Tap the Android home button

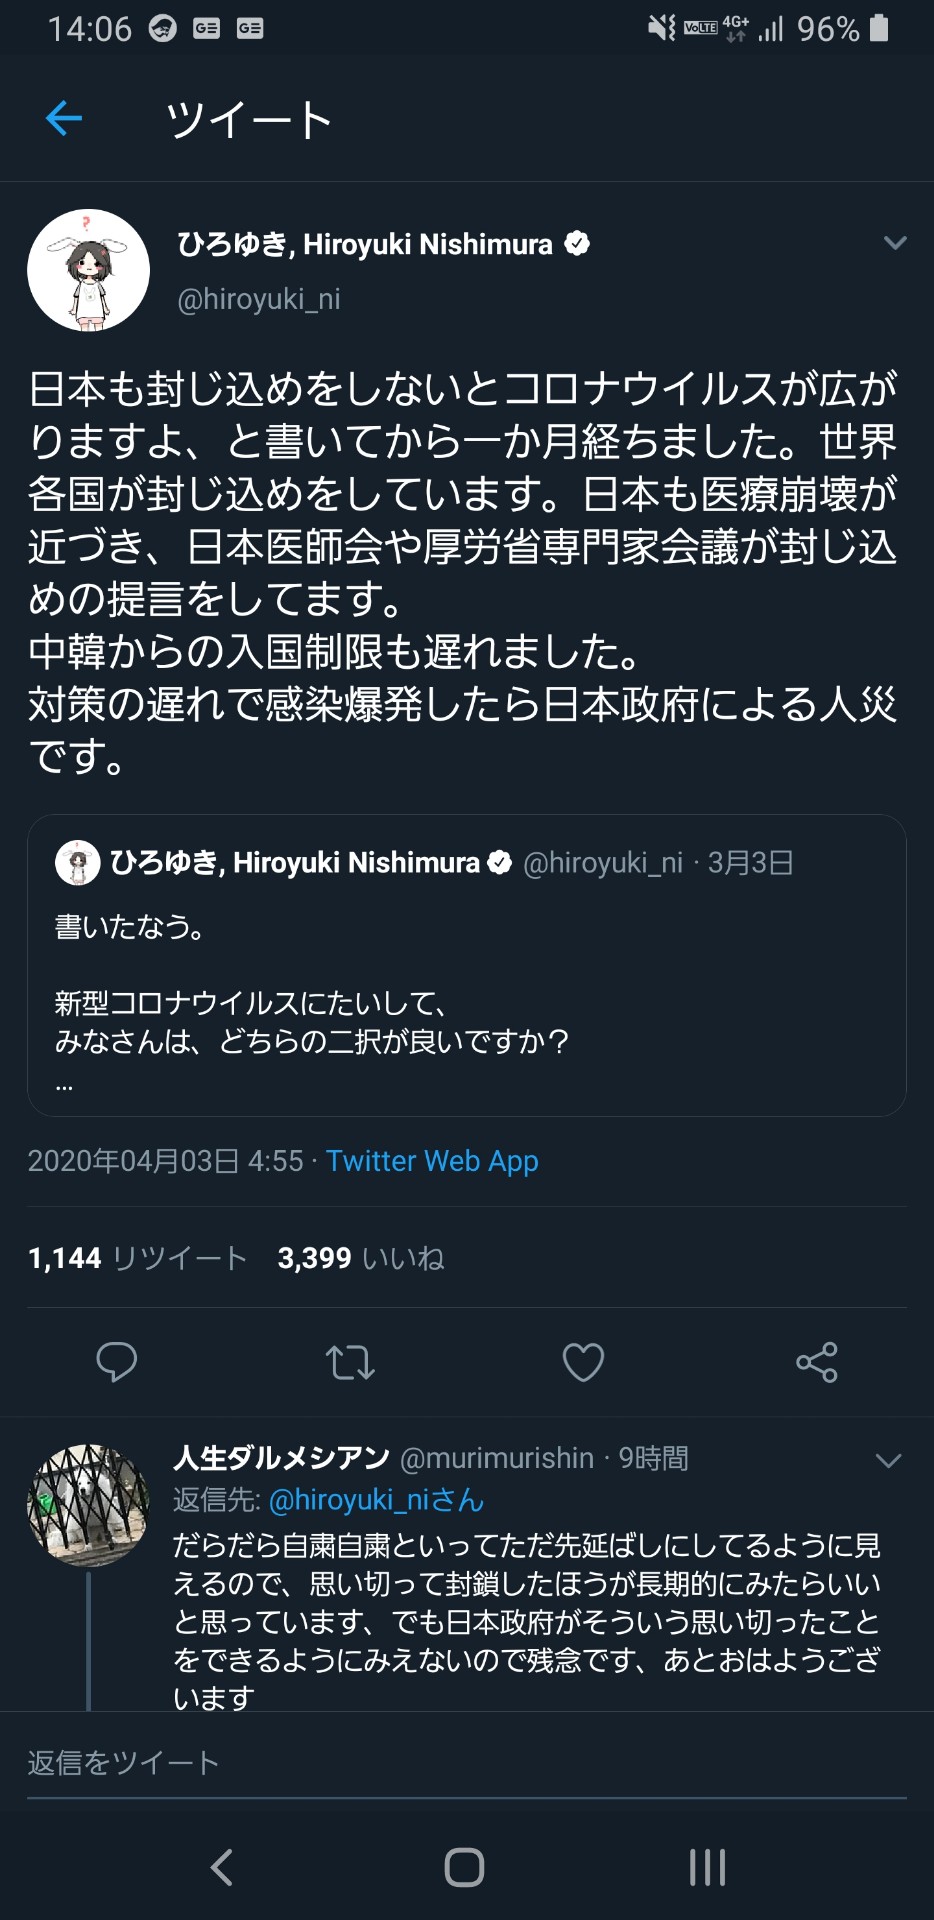pyautogui.click(x=464, y=1866)
